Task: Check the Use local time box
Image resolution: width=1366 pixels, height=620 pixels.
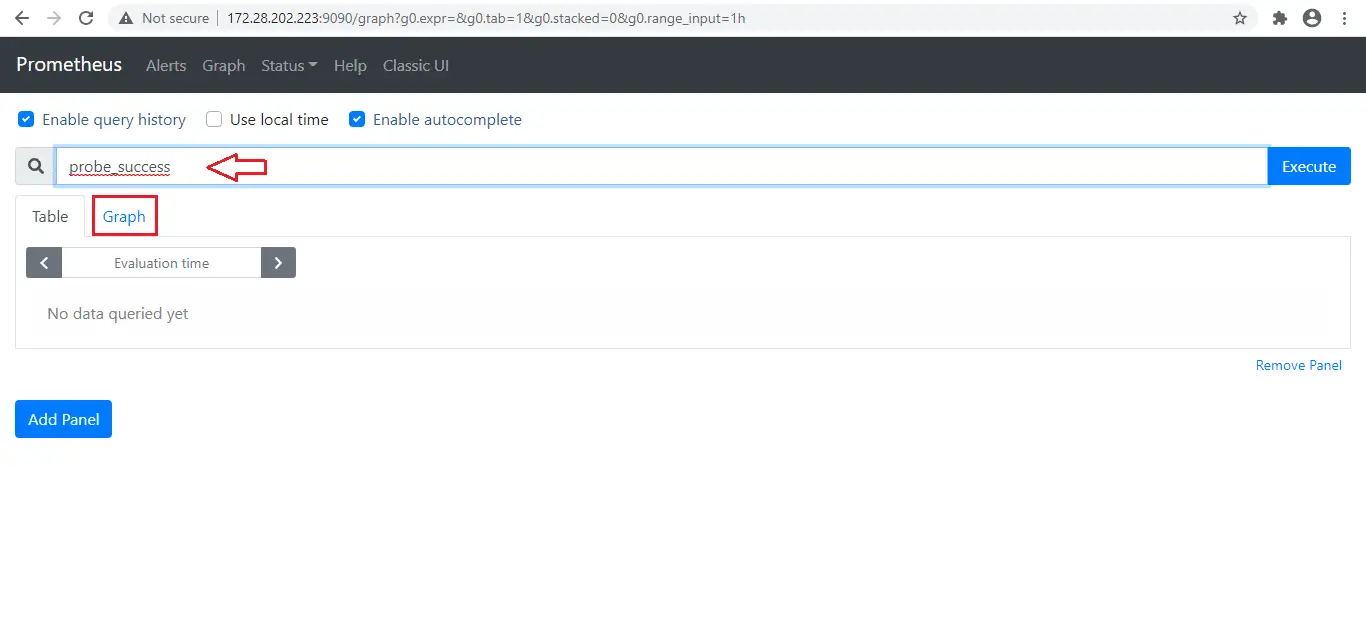Action: [214, 119]
